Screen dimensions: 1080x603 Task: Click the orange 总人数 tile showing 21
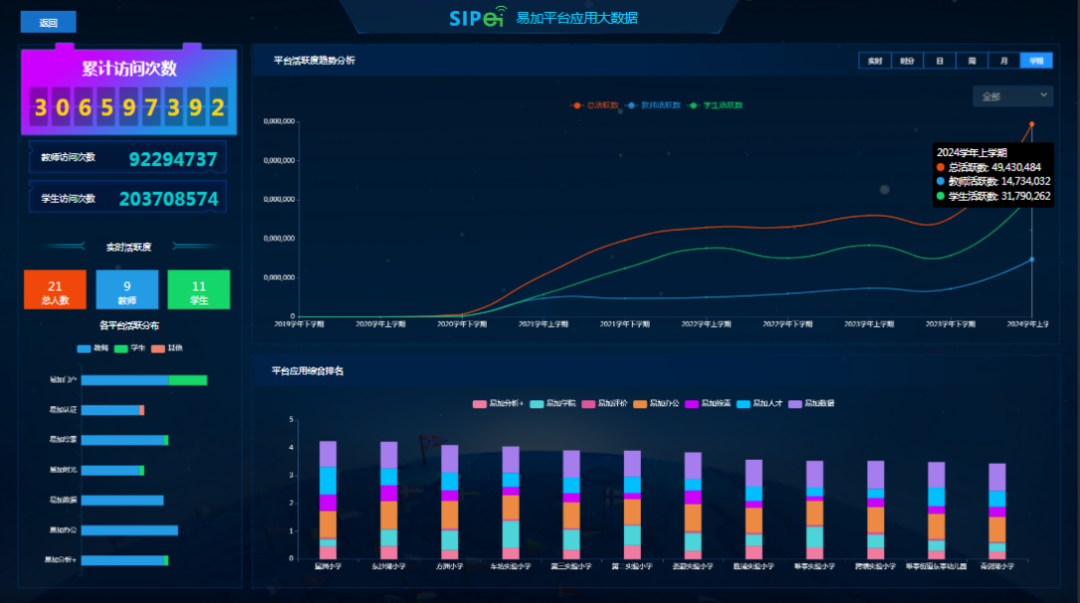coord(55,290)
